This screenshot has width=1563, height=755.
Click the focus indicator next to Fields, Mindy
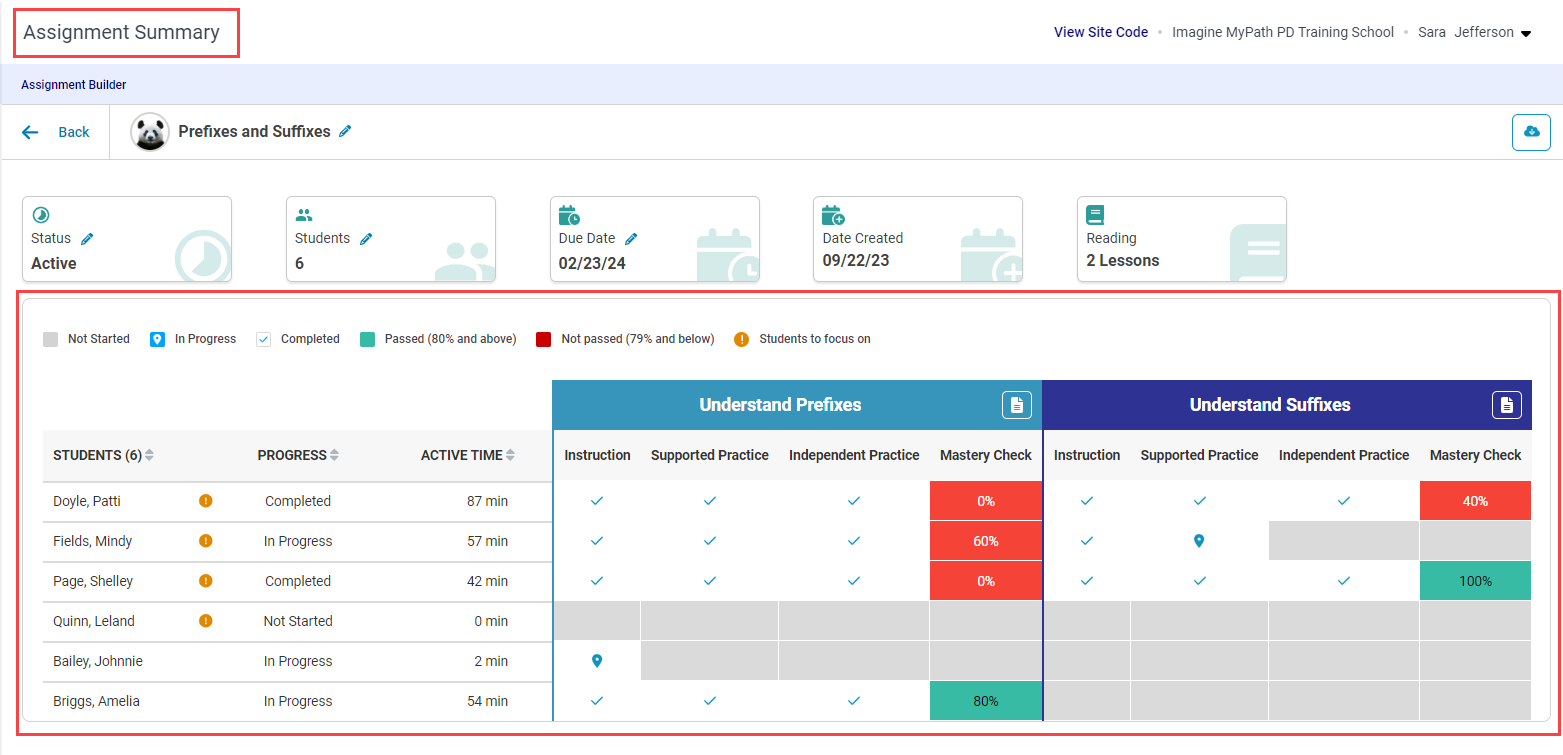pyautogui.click(x=205, y=541)
